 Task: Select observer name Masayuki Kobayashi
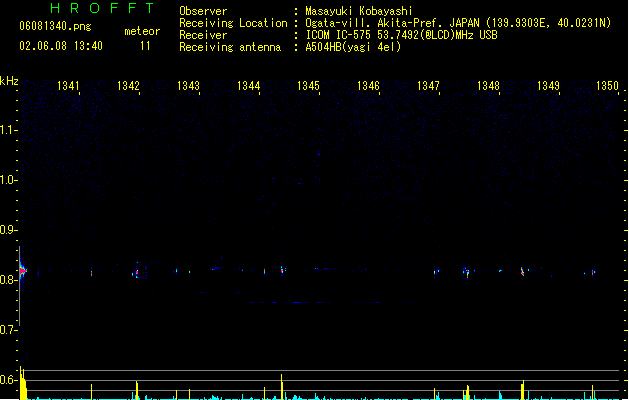tap(359, 11)
